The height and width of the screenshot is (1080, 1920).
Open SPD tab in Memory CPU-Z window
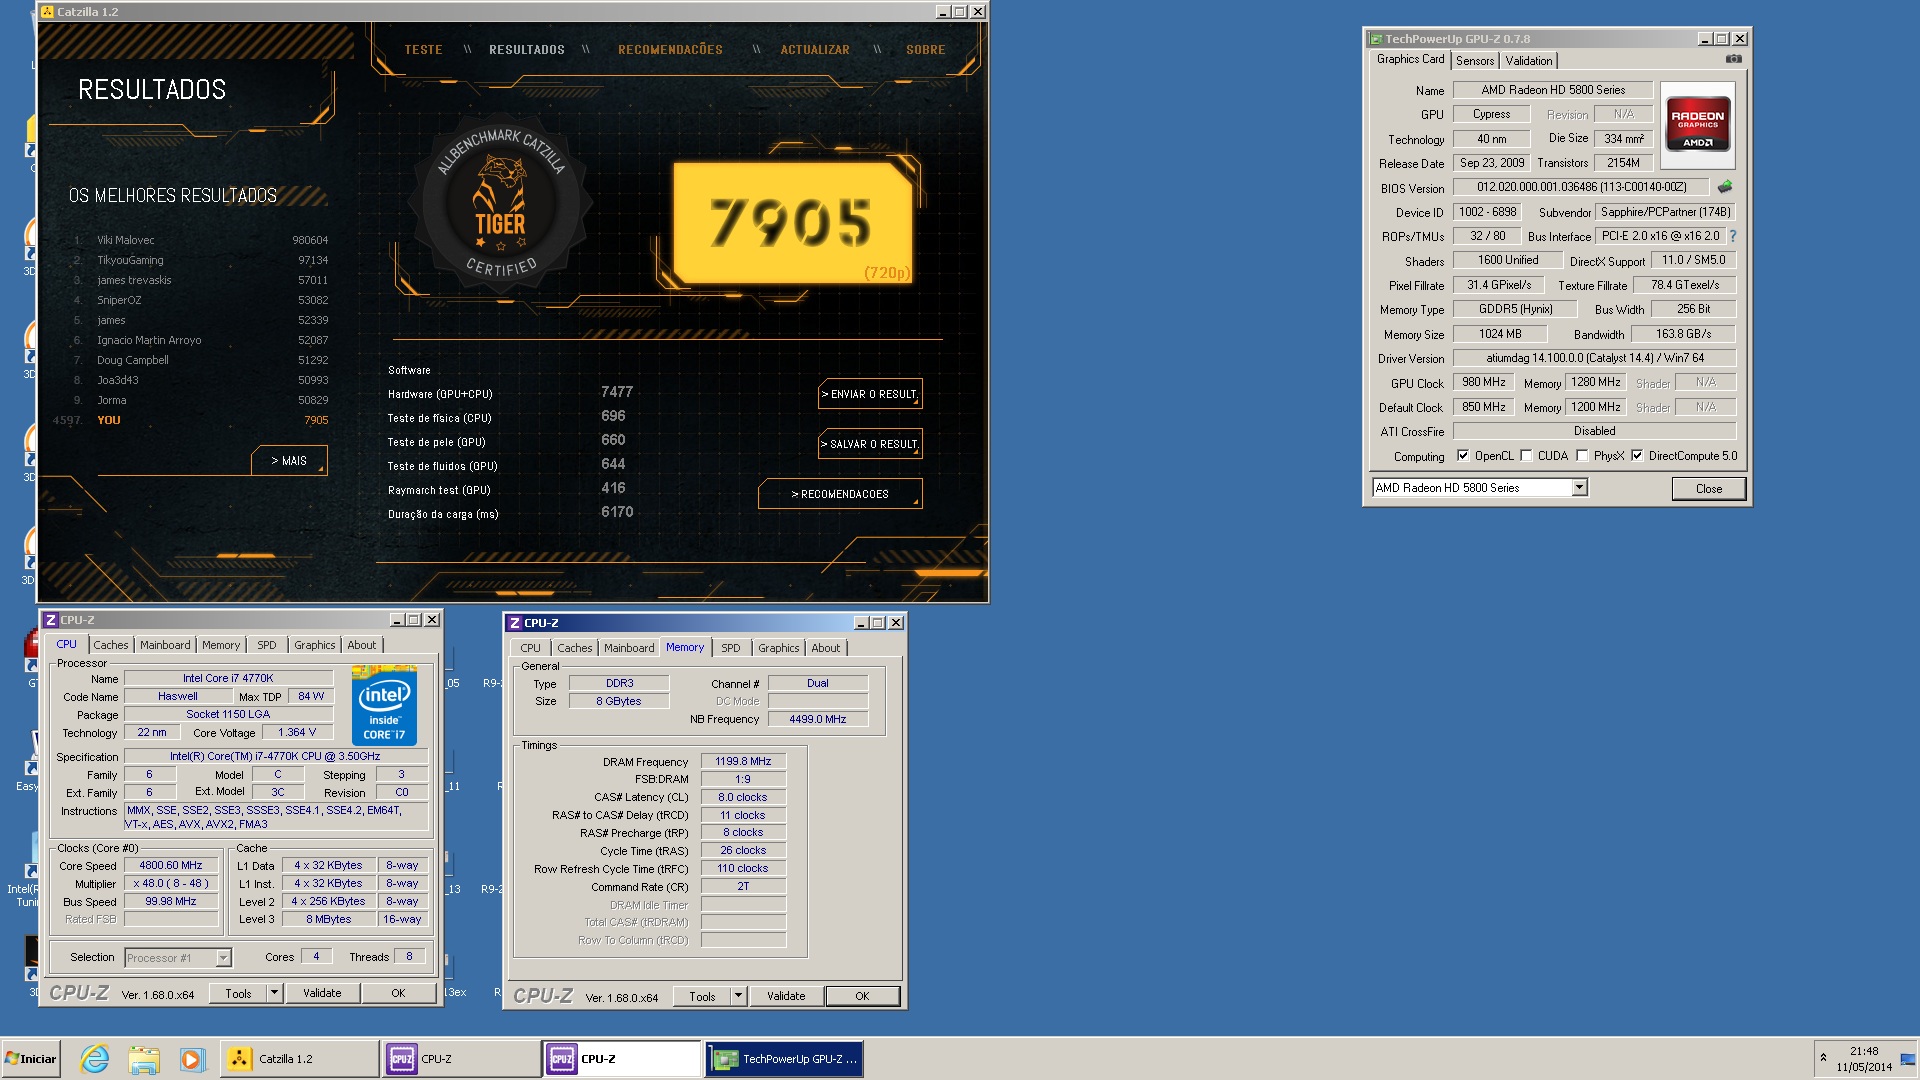[731, 648]
